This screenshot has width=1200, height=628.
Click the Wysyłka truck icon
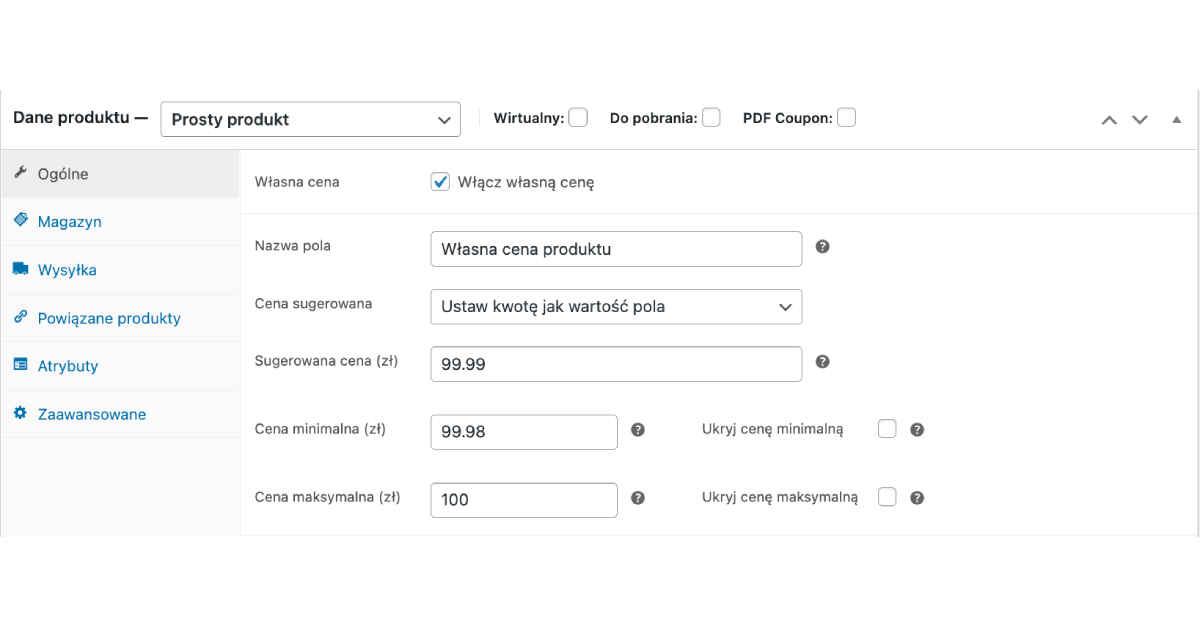click(x=20, y=269)
